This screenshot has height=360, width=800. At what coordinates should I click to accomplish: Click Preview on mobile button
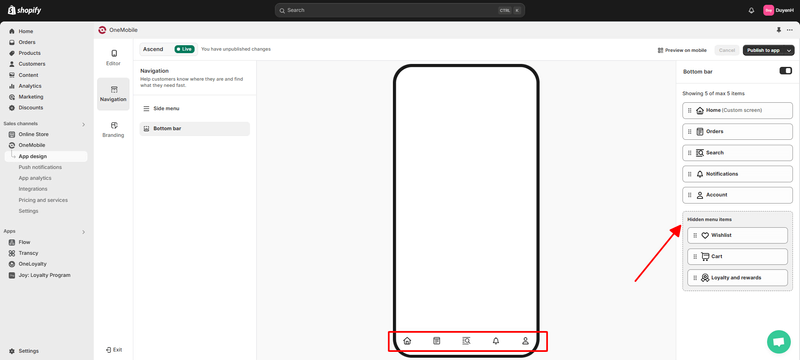click(x=682, y=50)
